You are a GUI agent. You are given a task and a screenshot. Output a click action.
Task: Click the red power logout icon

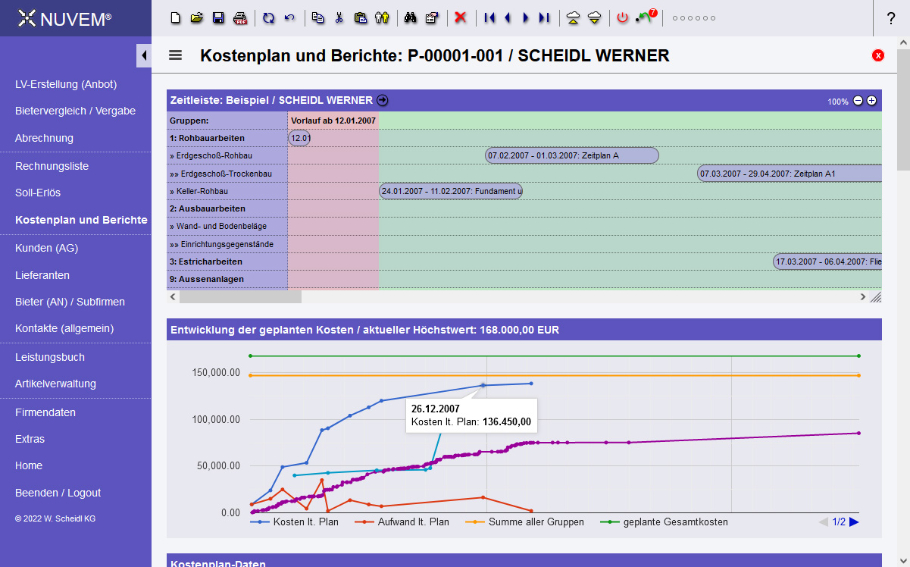tap(622, 18)
